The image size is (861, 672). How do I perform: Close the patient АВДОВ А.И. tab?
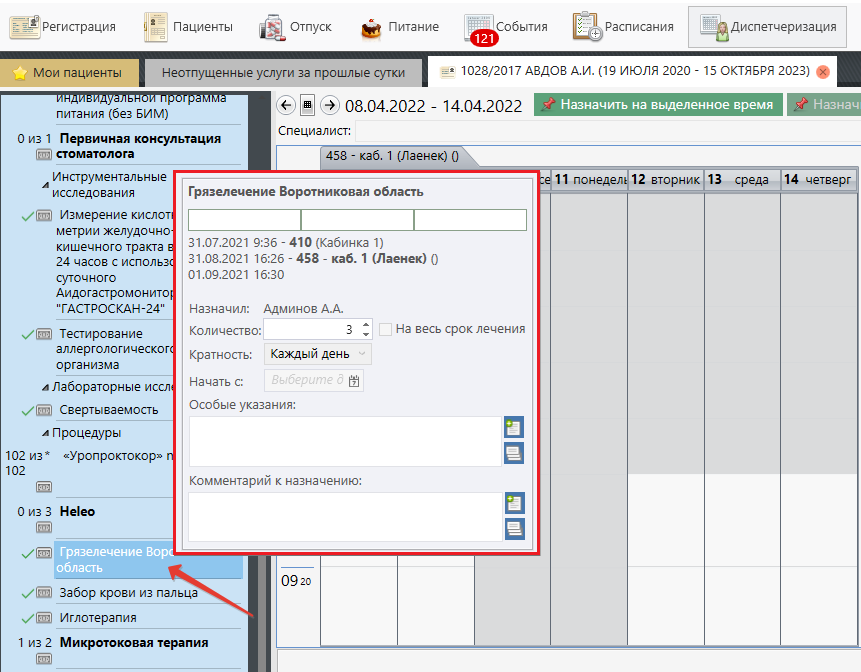tap(822, 73)
